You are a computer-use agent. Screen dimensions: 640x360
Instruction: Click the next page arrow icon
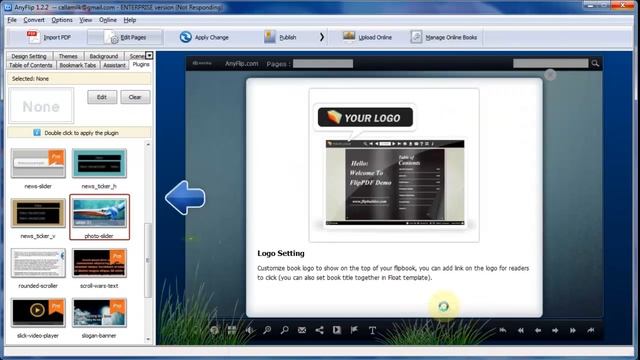[x=555, y=330]
